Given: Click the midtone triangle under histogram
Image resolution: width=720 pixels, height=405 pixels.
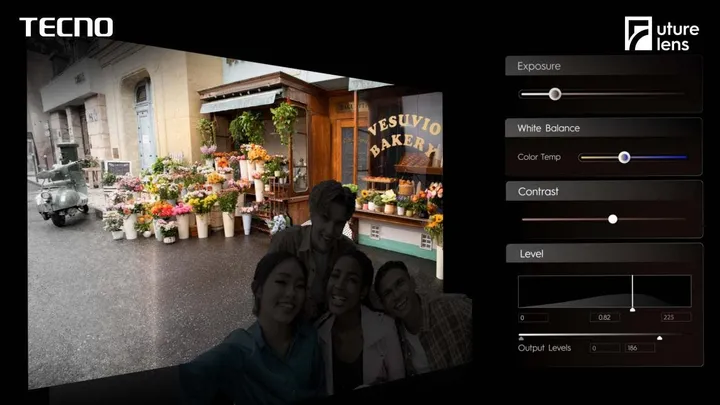Looking at the screenshot, I should click(632, 310).
